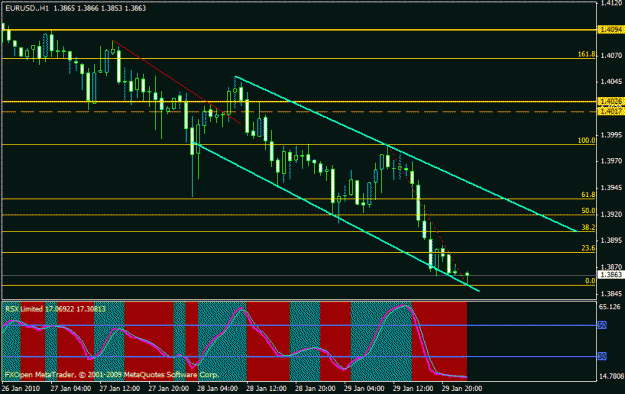Click the 61.8 Fibonacci level label
This screenshot has height=394, width=625.
tap(588, 195)
